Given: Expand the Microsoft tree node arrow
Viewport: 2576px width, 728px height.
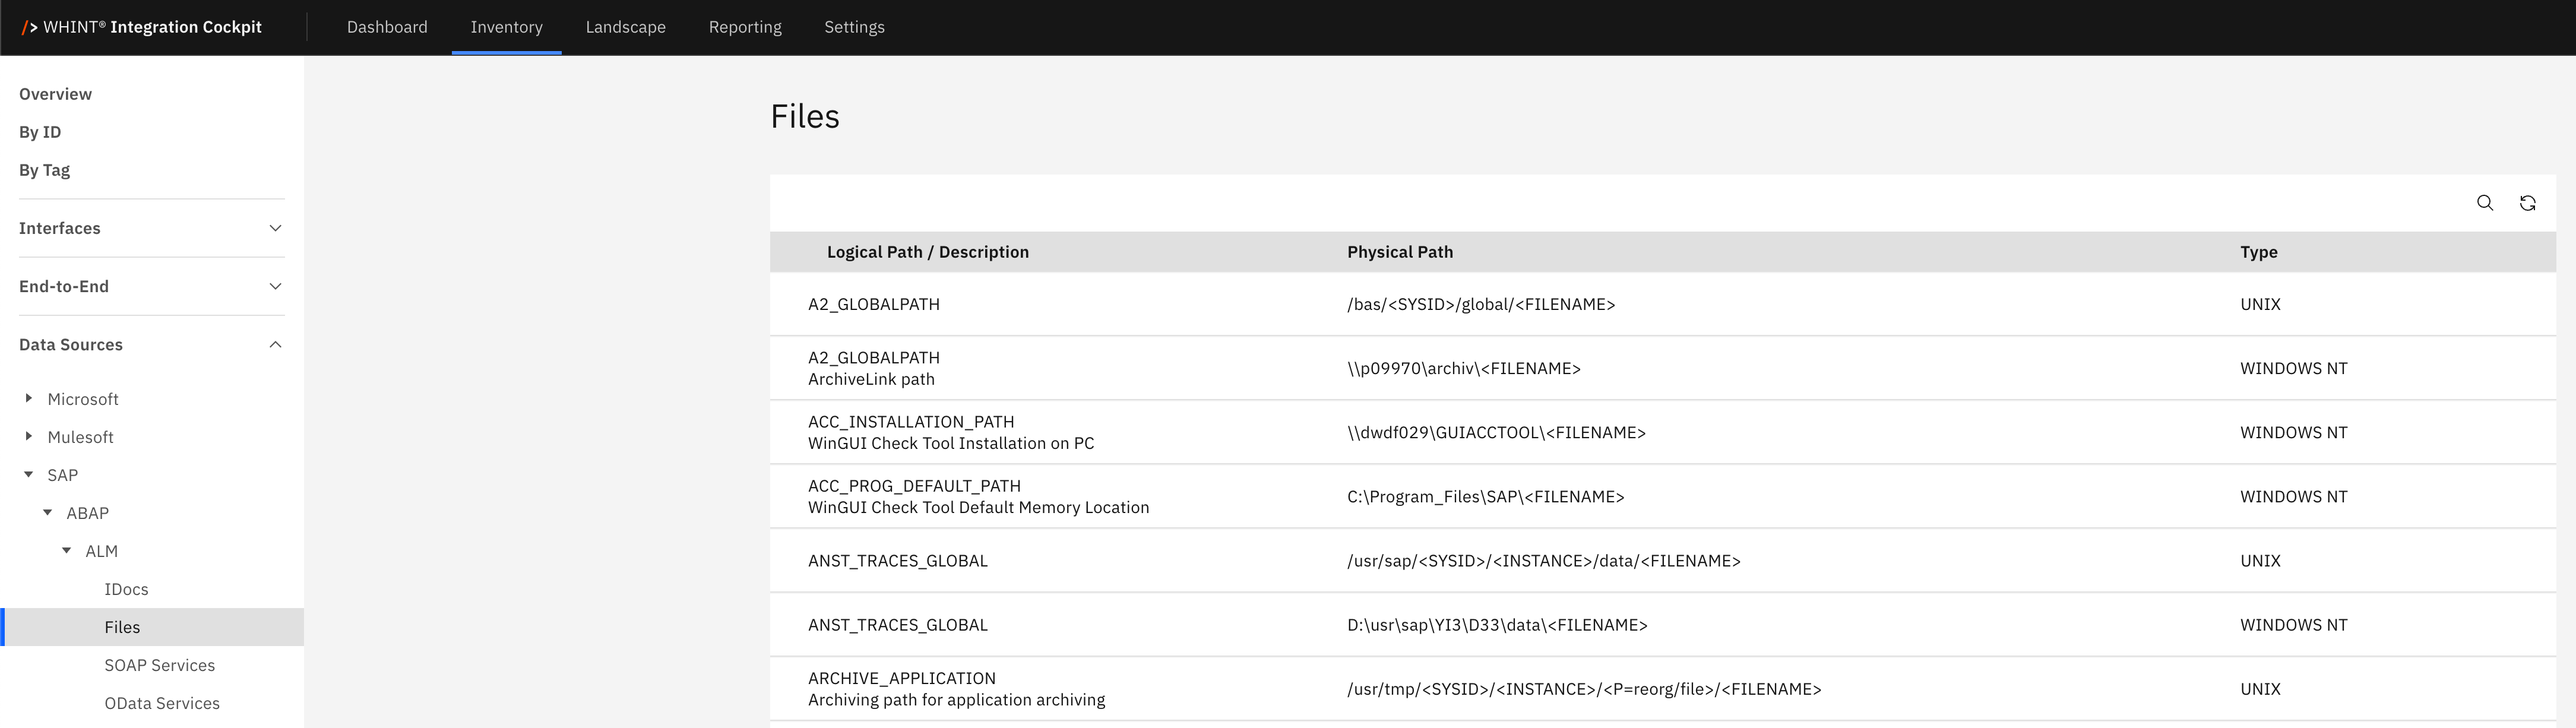Looking at the screenshot, I should (x=29, y=398).
